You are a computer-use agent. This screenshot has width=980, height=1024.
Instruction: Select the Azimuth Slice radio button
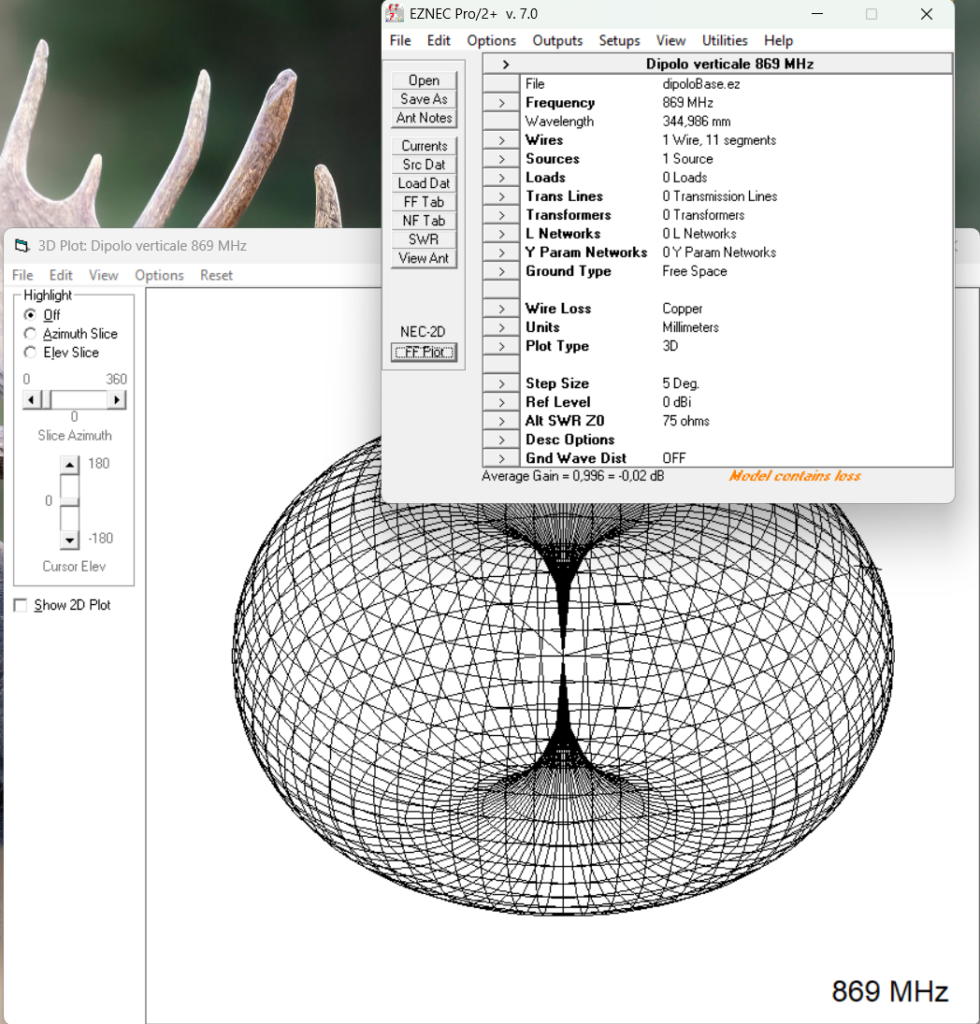30,334
